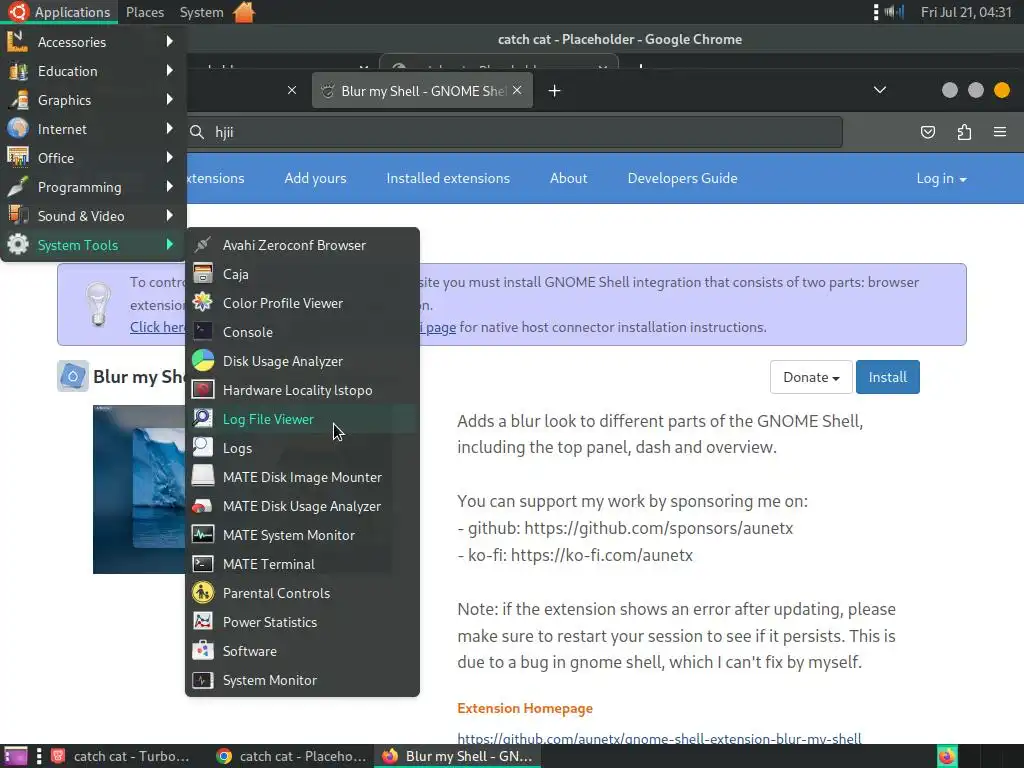Click the Hardware Locality lstopo icon

point(202,390)
